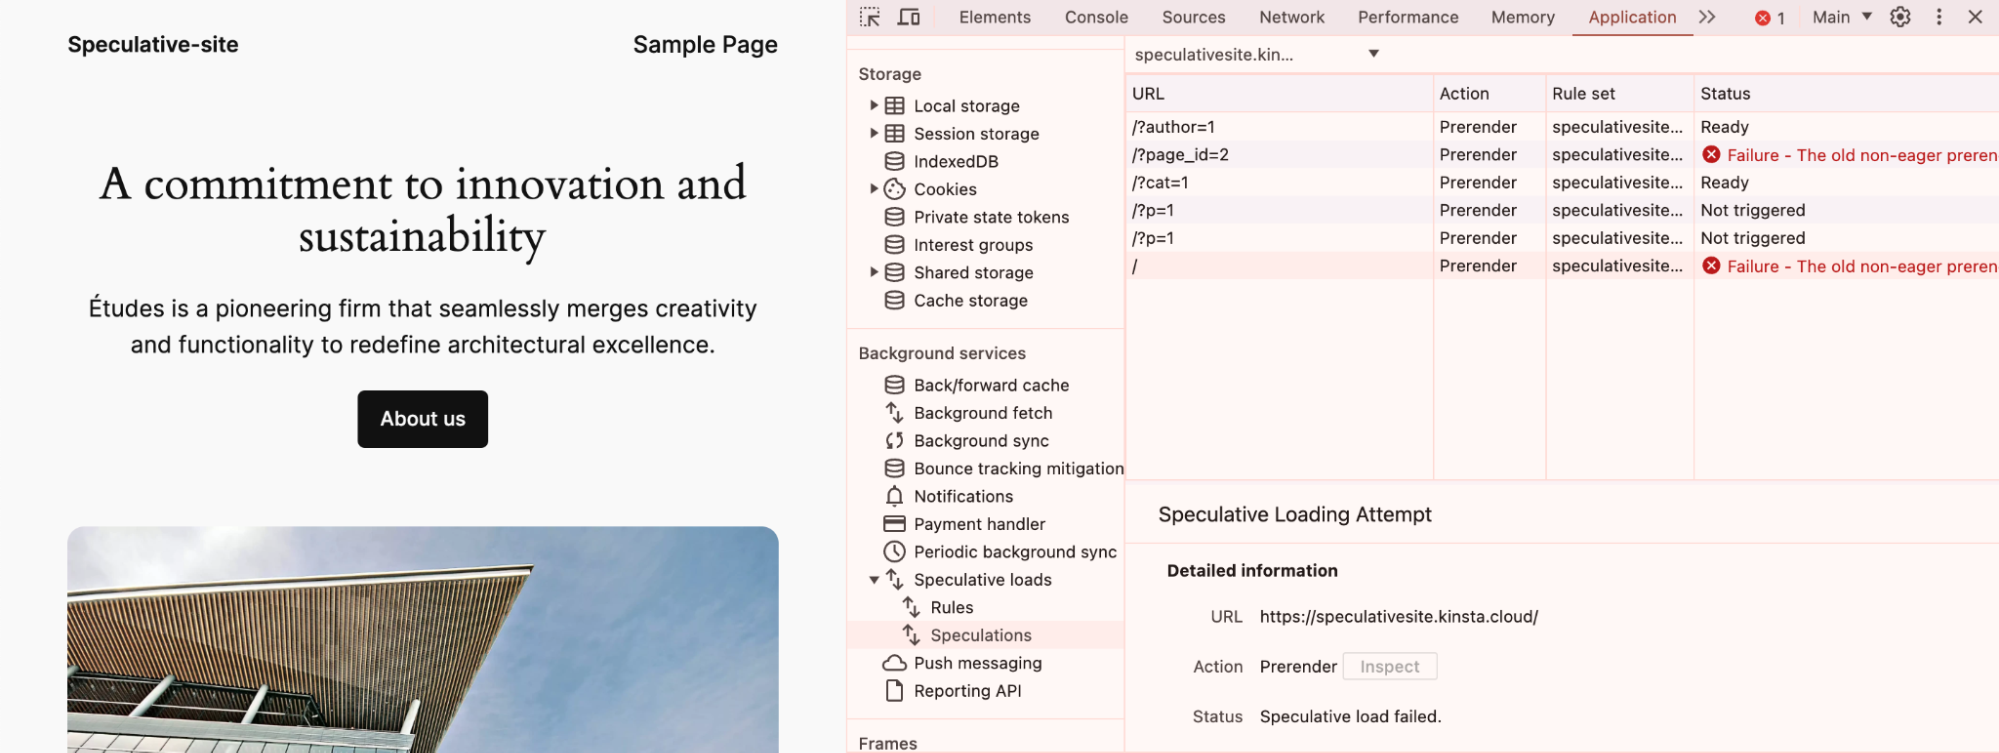
Task: Open the DevTools three-dot options menu
Action: (1939, 17)
